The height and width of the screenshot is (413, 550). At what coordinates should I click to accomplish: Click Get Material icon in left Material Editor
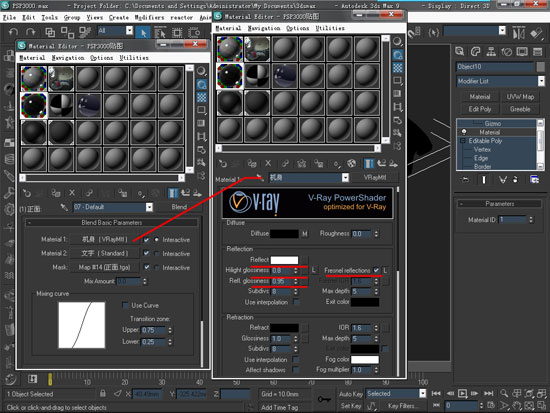click(x=27, y=193)
